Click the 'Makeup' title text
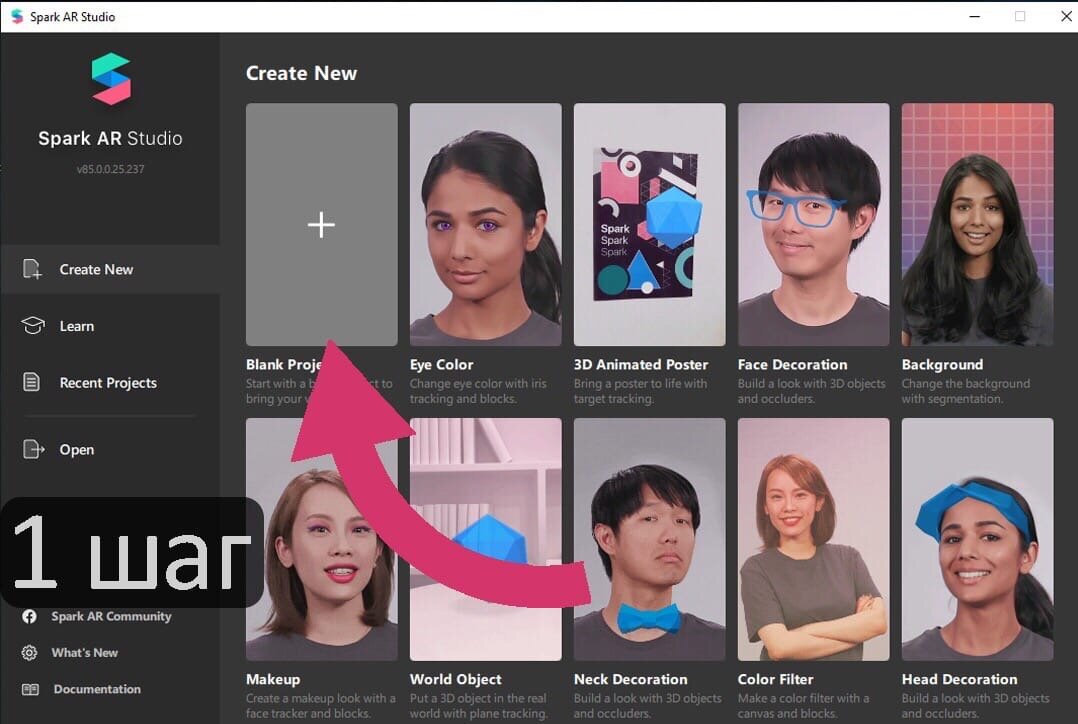 (273, 679)
